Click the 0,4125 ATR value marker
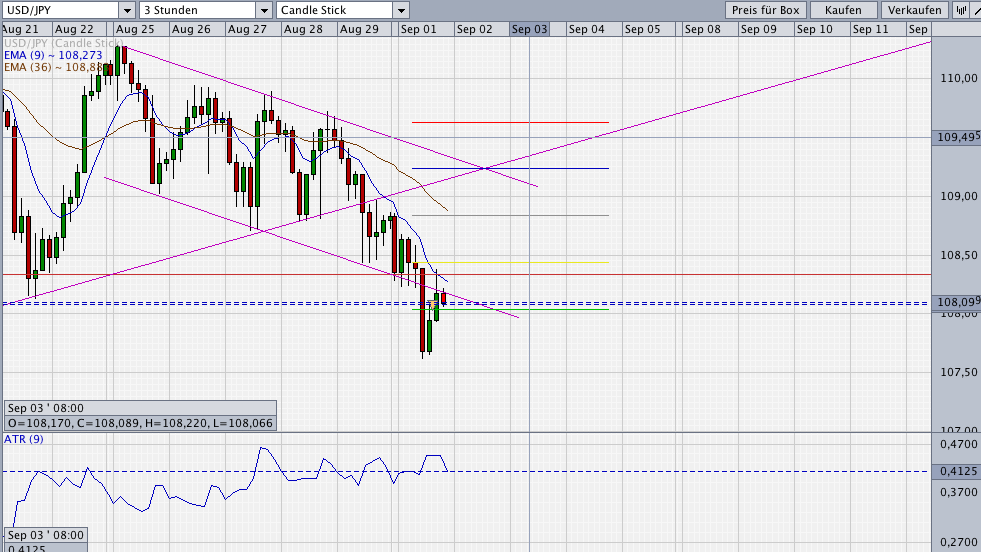Image resolution: width=981 pixels, height=552 pixels. tap(956, 471)
